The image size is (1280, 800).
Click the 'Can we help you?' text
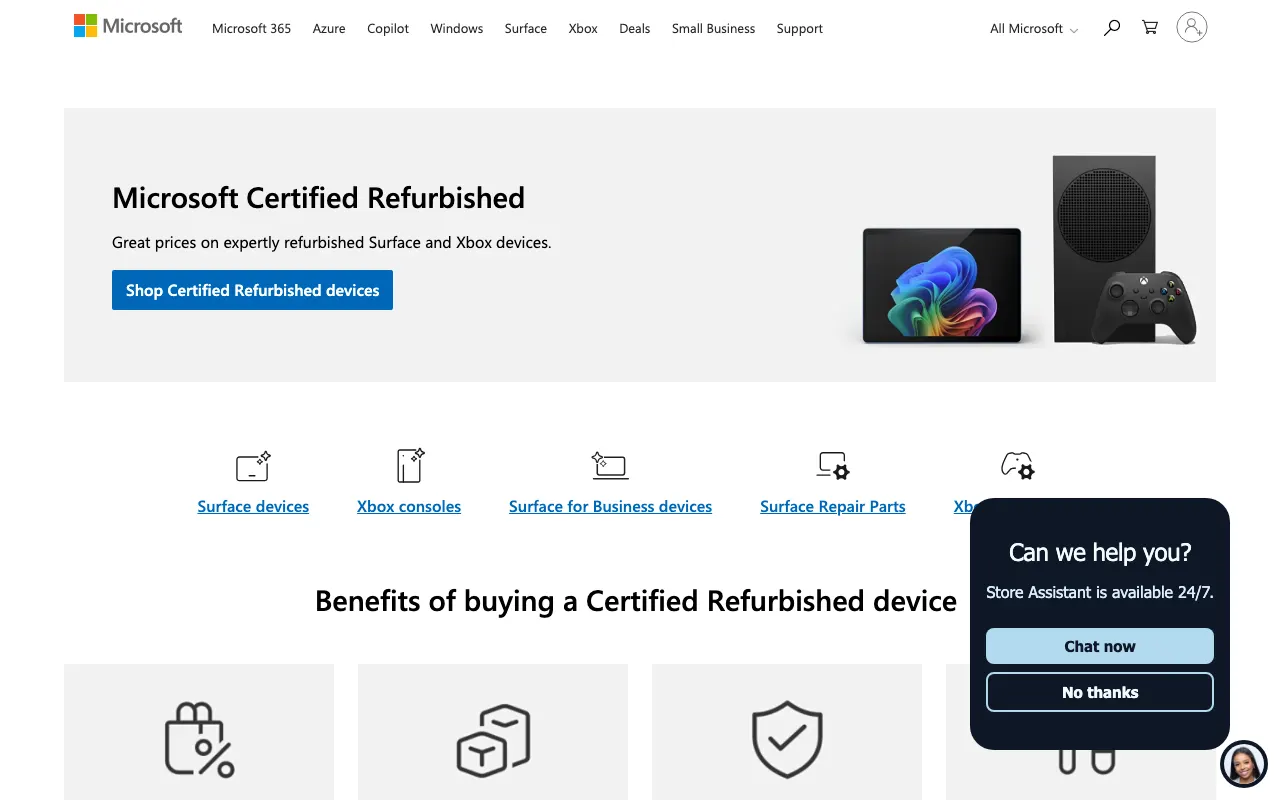point(1100,553)
